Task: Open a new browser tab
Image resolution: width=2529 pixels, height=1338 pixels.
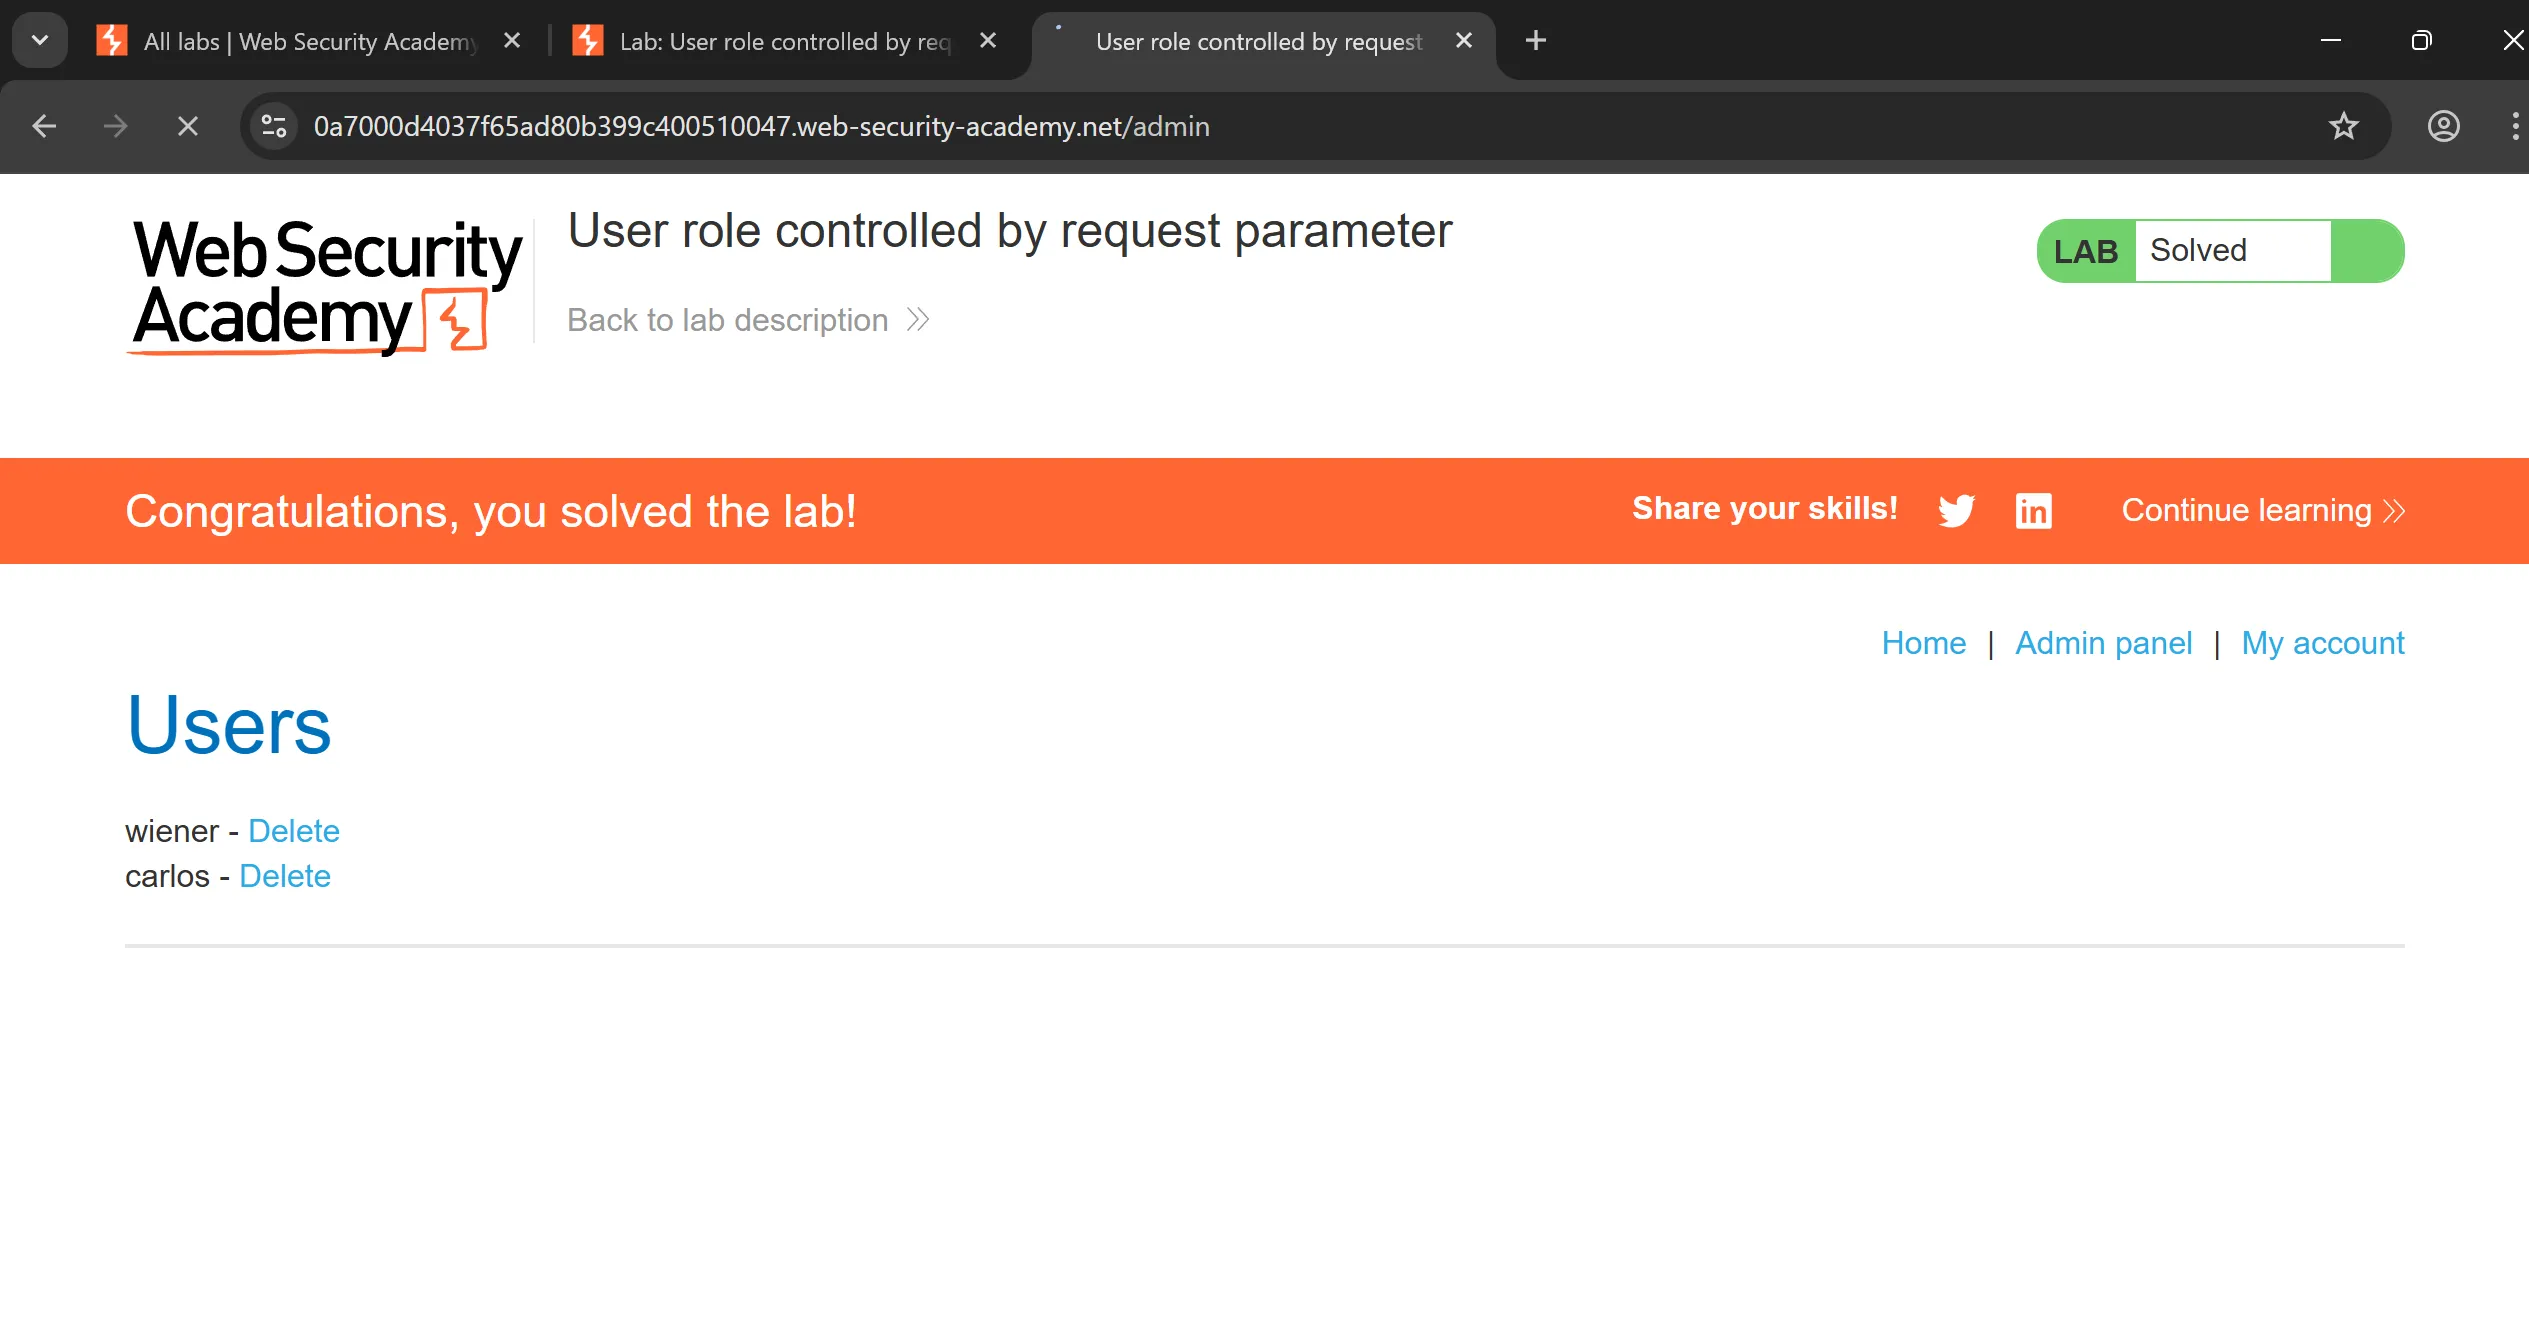Action: coord(1536,41)
